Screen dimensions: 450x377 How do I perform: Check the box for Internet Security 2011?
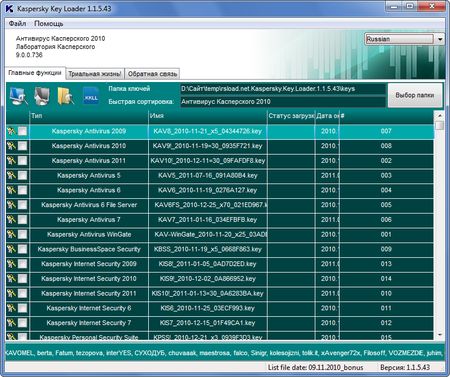pyautogui.click(x=22, y=293)
